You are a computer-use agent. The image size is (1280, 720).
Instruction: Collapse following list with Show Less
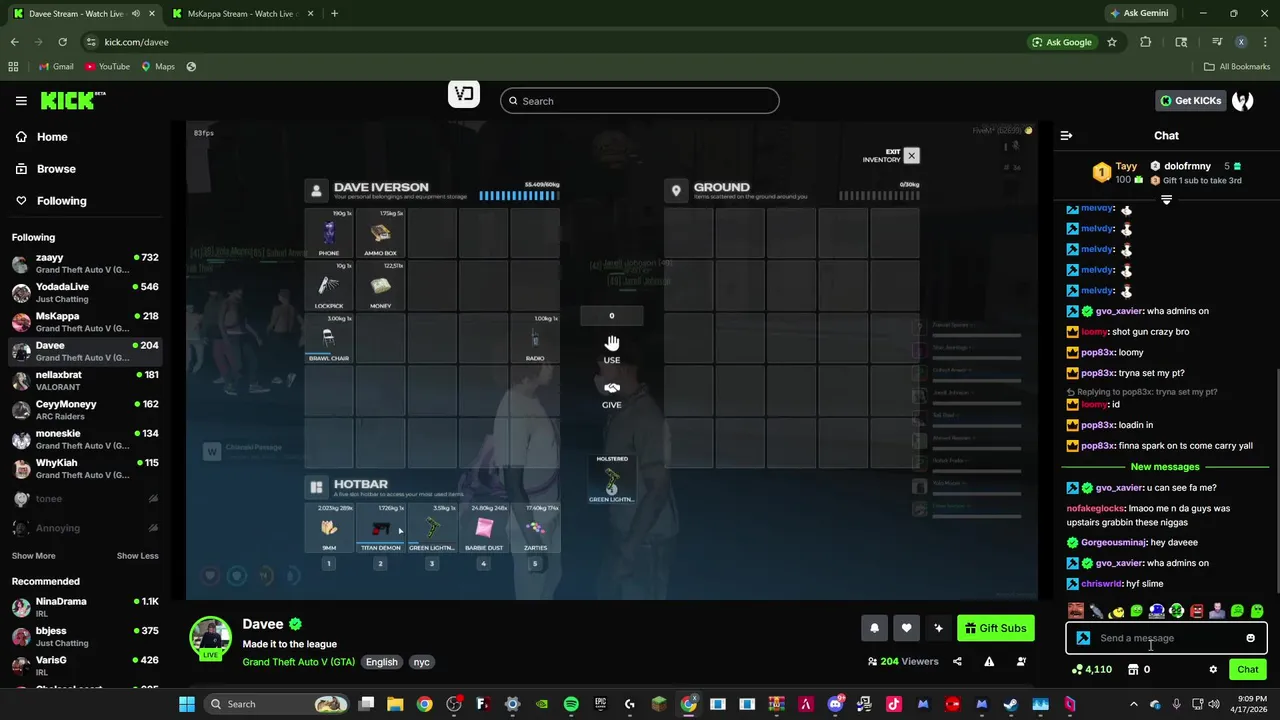click(x=137, y=556)
